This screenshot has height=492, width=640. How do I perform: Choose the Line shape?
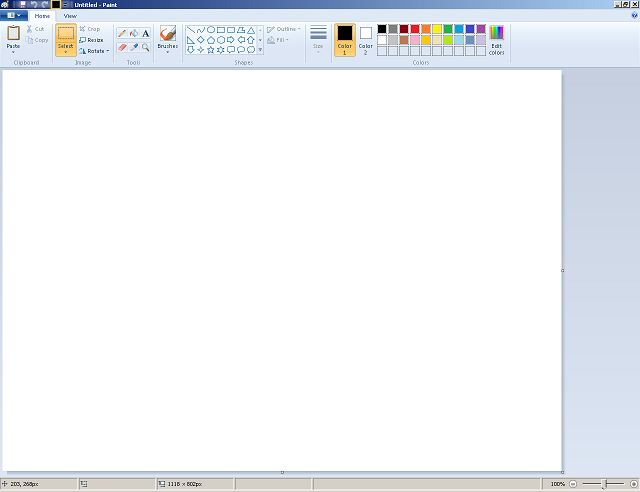[191, 30]
